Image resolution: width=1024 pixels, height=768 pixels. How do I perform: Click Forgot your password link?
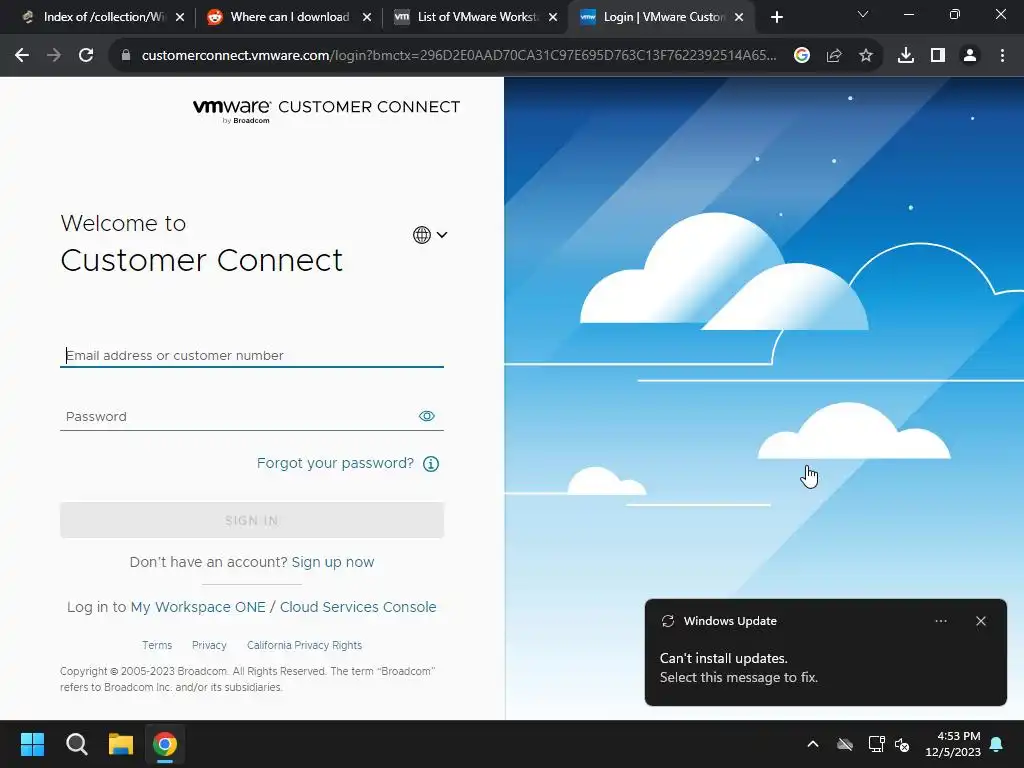(335, 463)
